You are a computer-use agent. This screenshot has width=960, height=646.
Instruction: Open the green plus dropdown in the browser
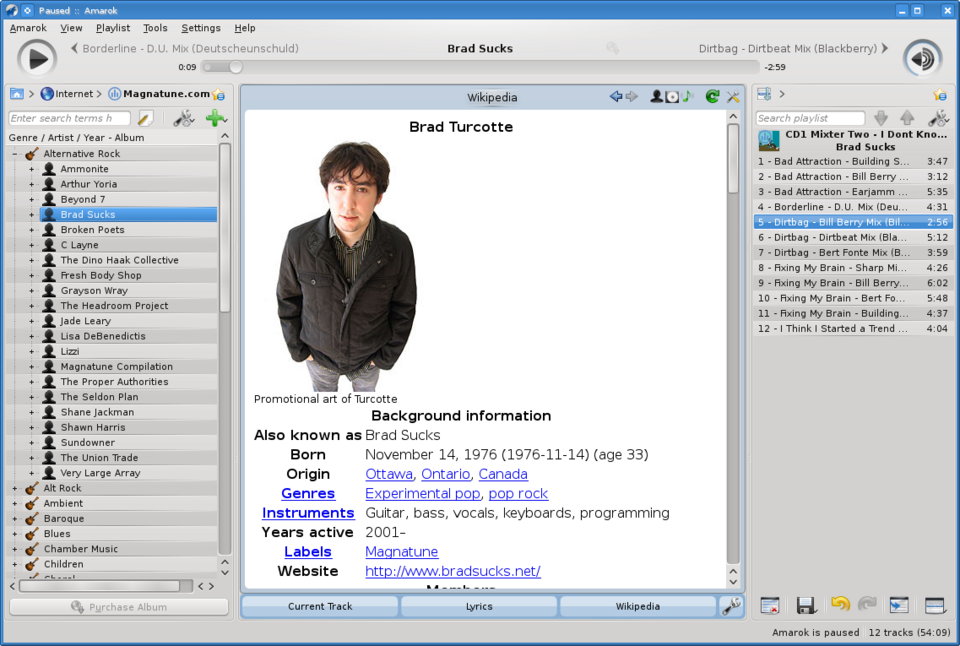tap(215, 118)
